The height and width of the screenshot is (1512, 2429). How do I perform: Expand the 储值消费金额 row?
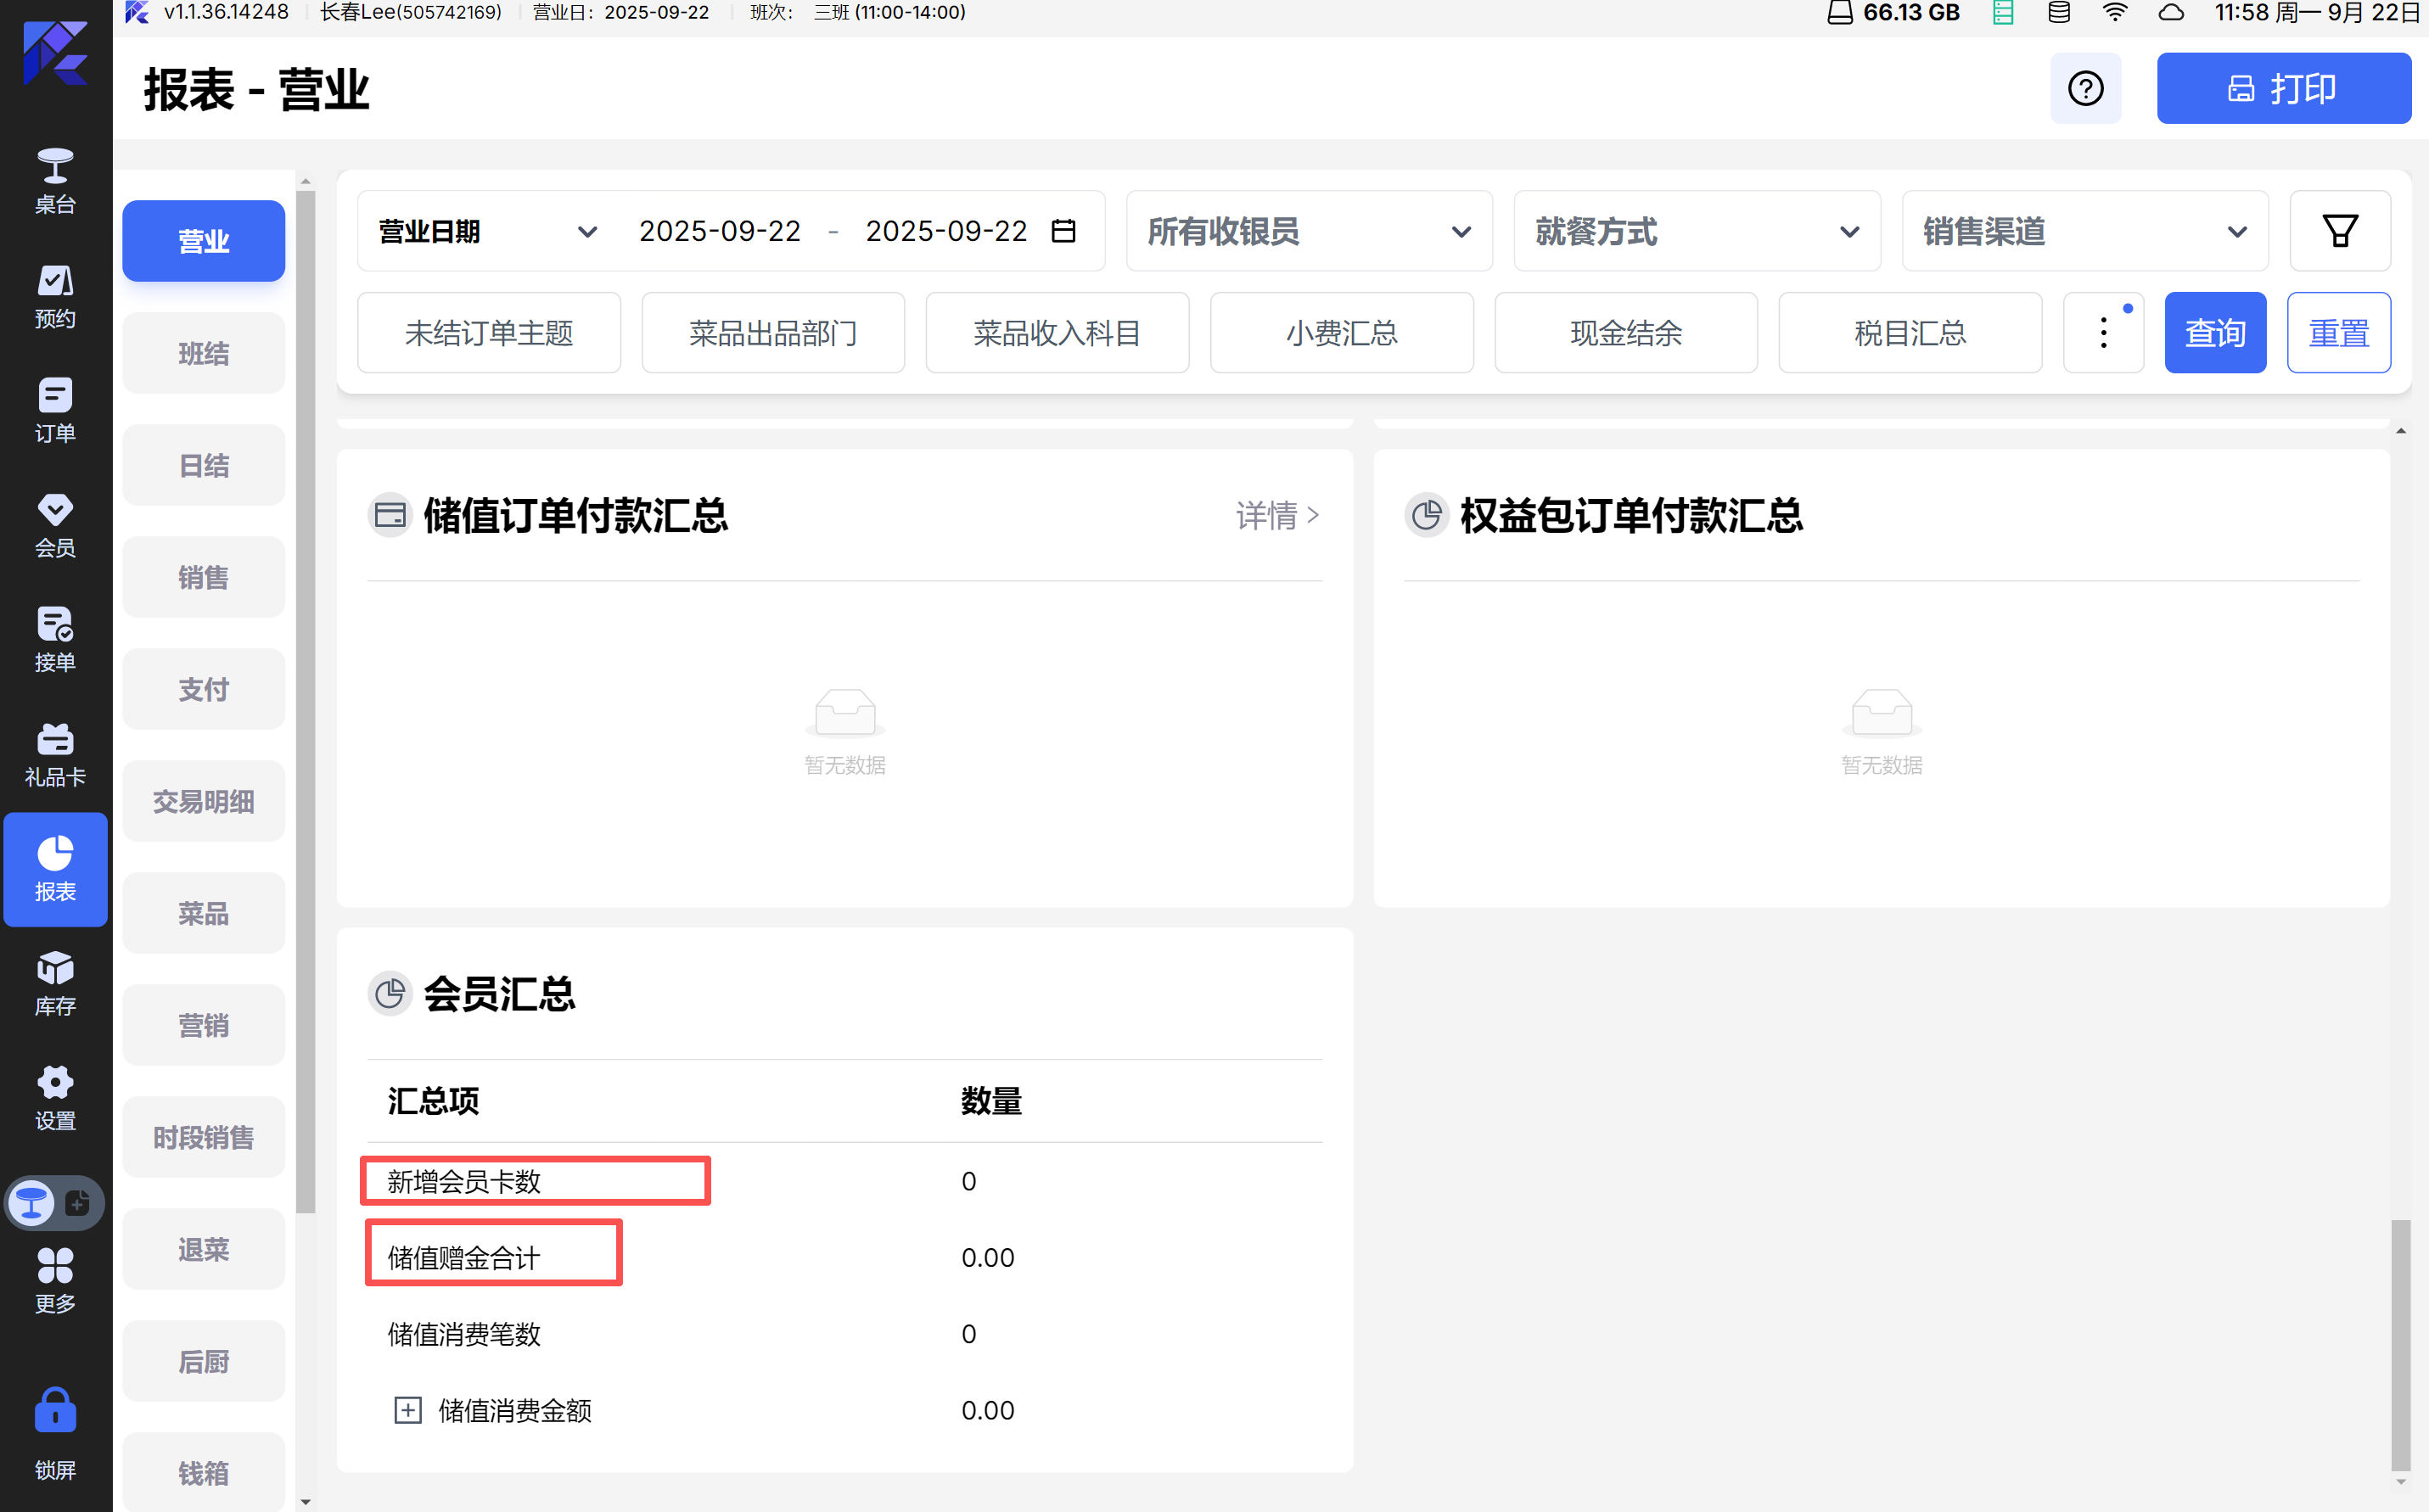pos(407,1410)
